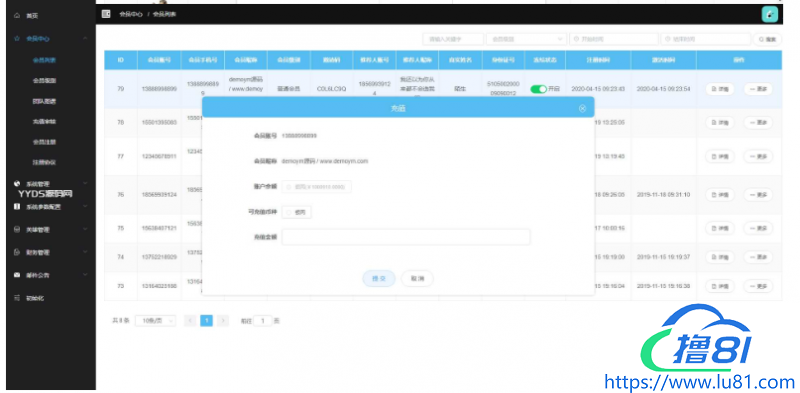Select the currency radio under rechargeable coin type
Screen dimensions: 800x393
289,212
